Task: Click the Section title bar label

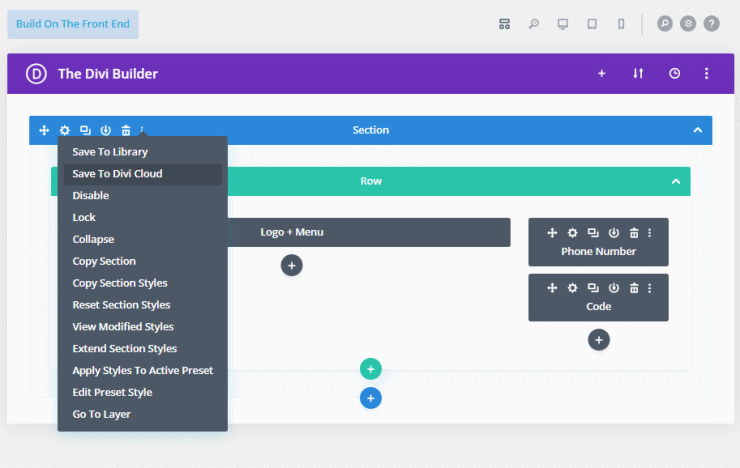Action: [371, 130]
